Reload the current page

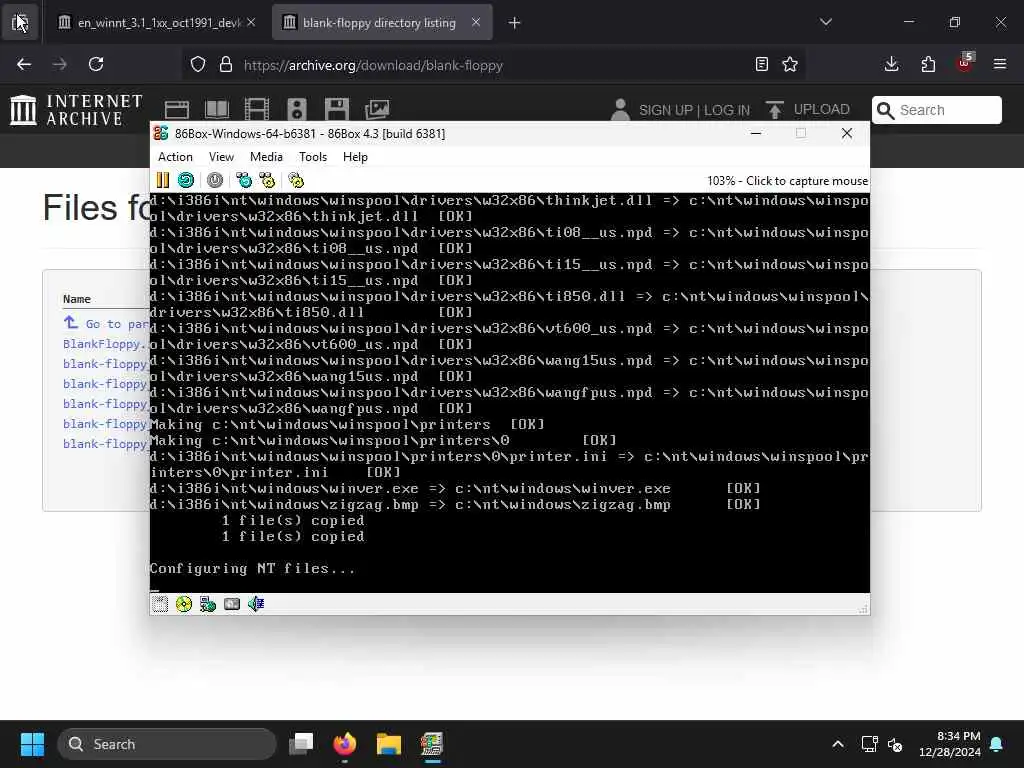[96, 64]
